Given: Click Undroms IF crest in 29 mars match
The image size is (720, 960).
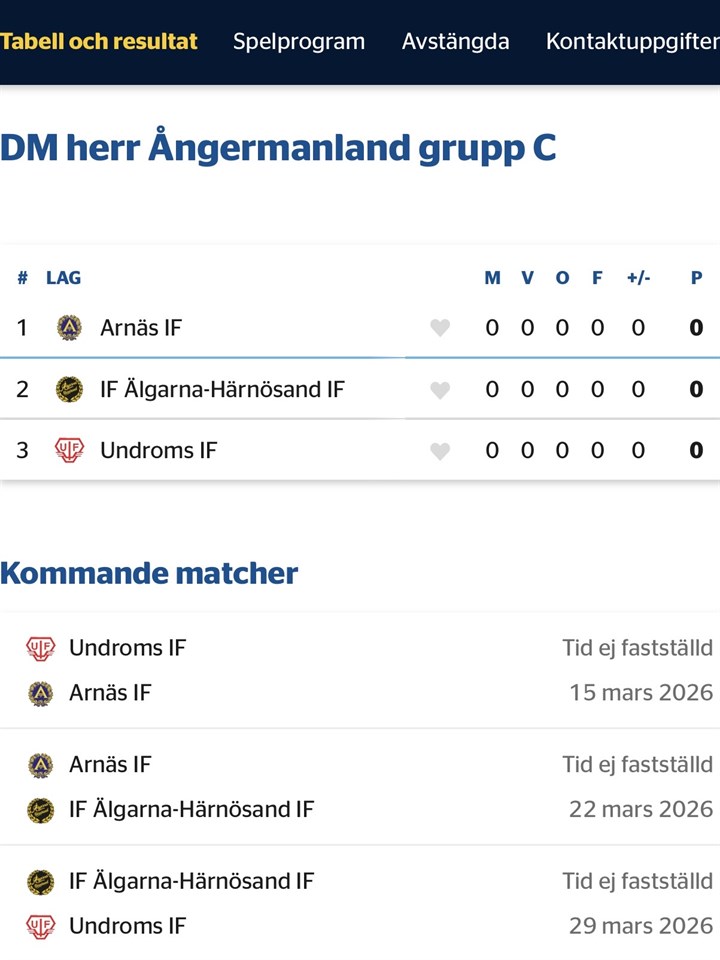Looking at the screenshot, I should tap(40, 926).
